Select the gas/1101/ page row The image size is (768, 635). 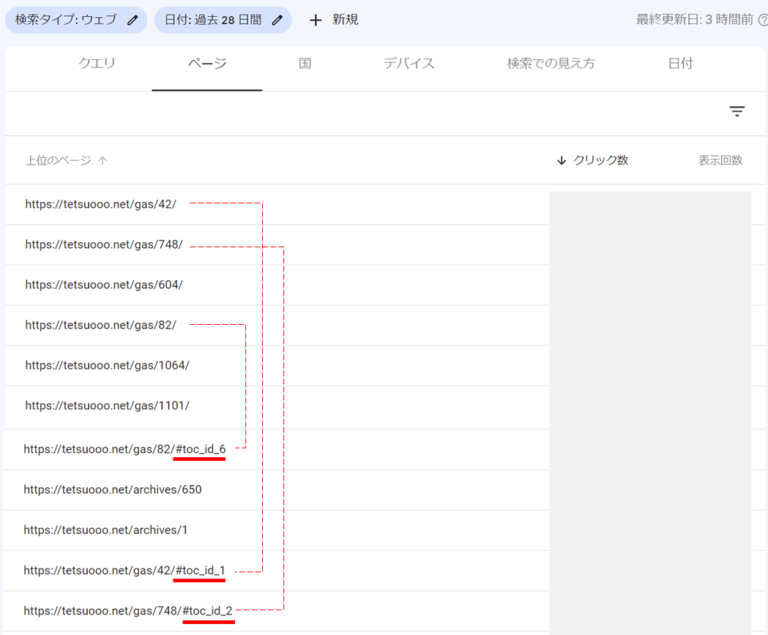(107, 405)
